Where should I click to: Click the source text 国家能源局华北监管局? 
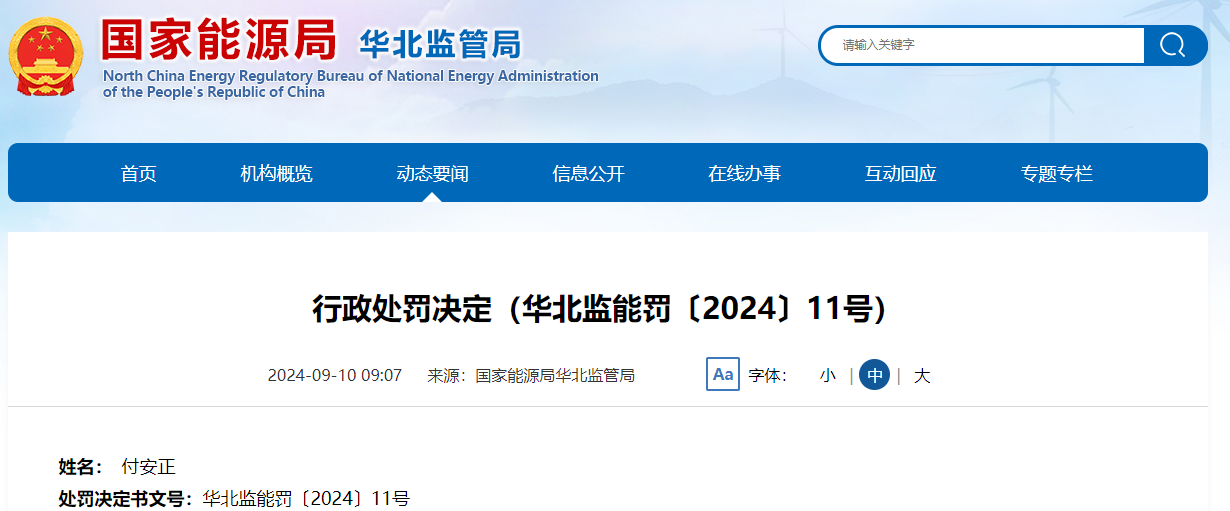[555, 376]
